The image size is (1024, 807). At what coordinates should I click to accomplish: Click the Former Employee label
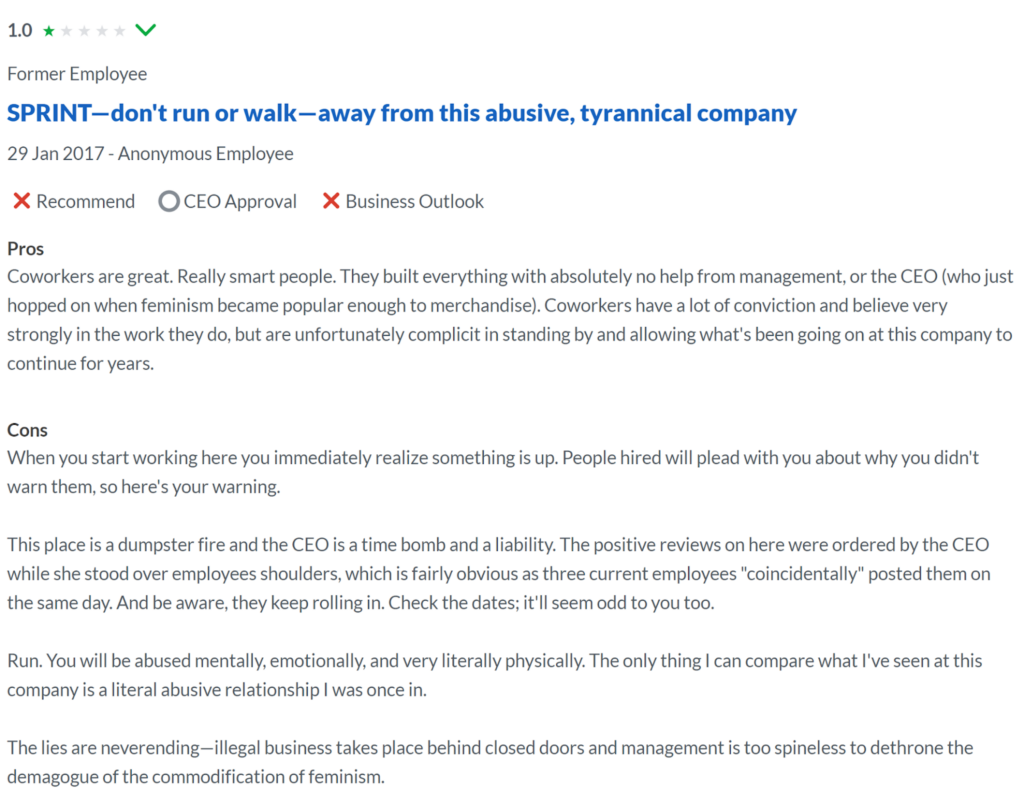[77, 74]
